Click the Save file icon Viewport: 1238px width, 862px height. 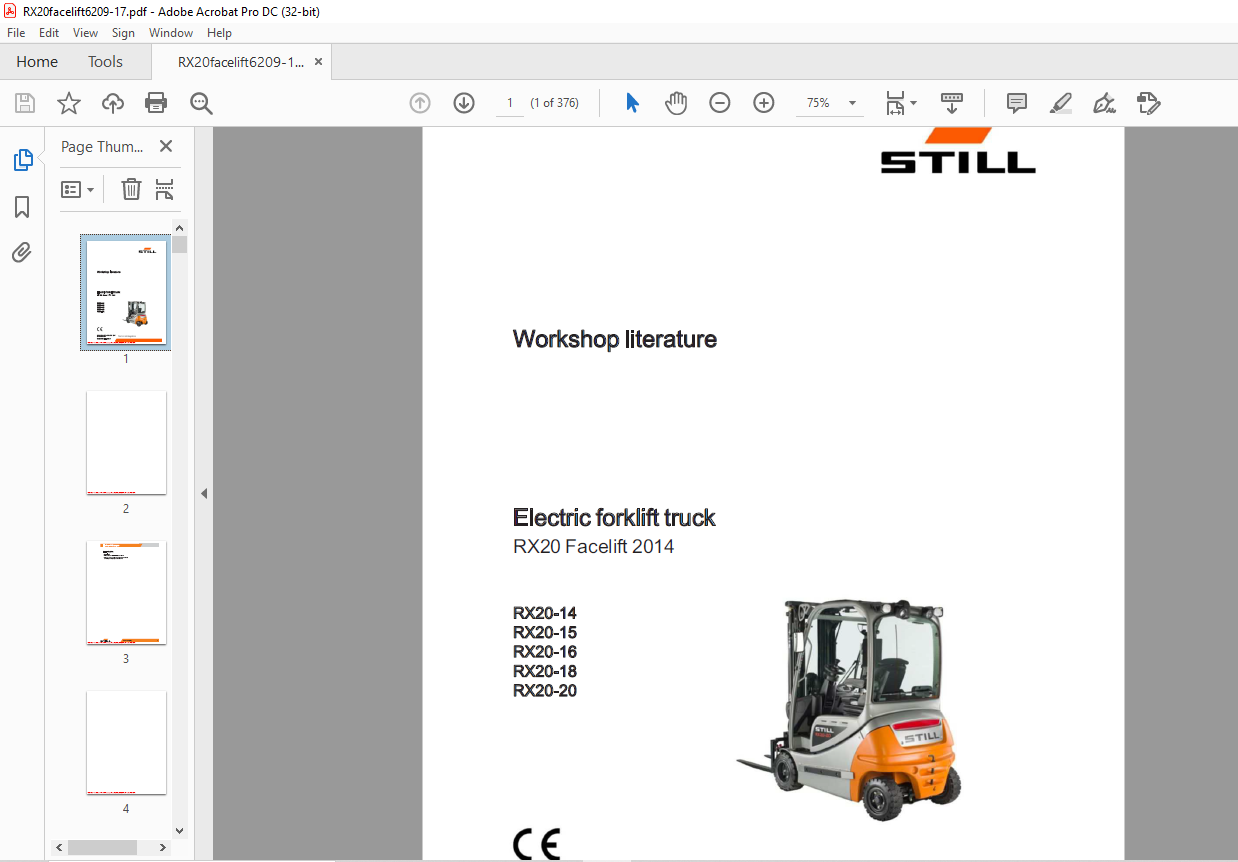click(x=25, y=103)
